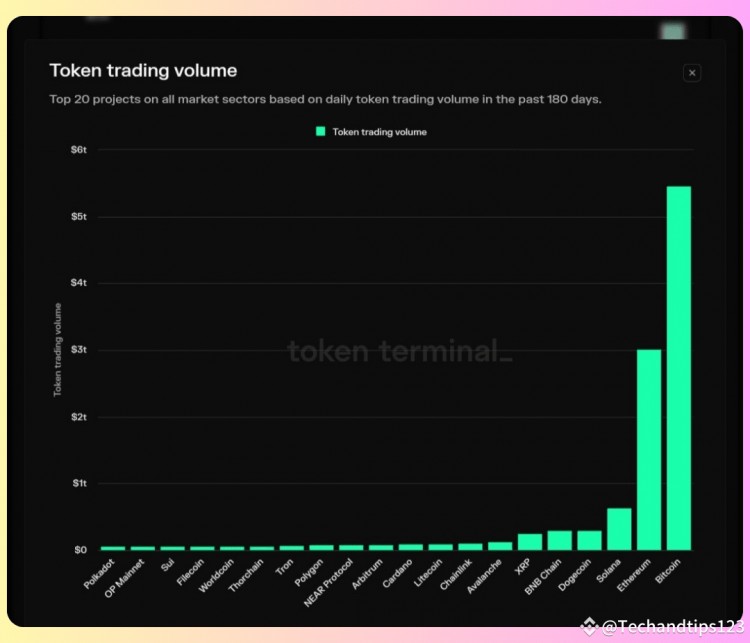Screen dimensions: 750x643
Task: Select the XRP bar
Action: (x=529, y=541)
